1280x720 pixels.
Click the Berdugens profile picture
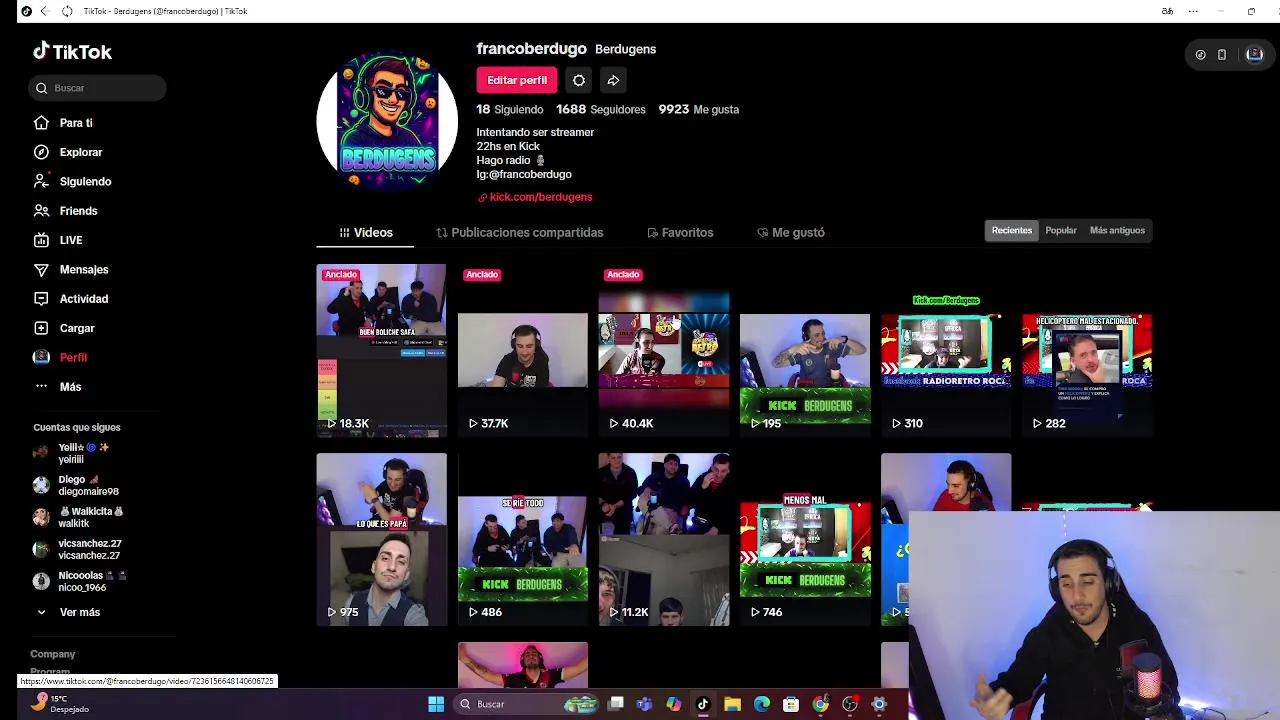pyautogui.click(x=387, y=119)
